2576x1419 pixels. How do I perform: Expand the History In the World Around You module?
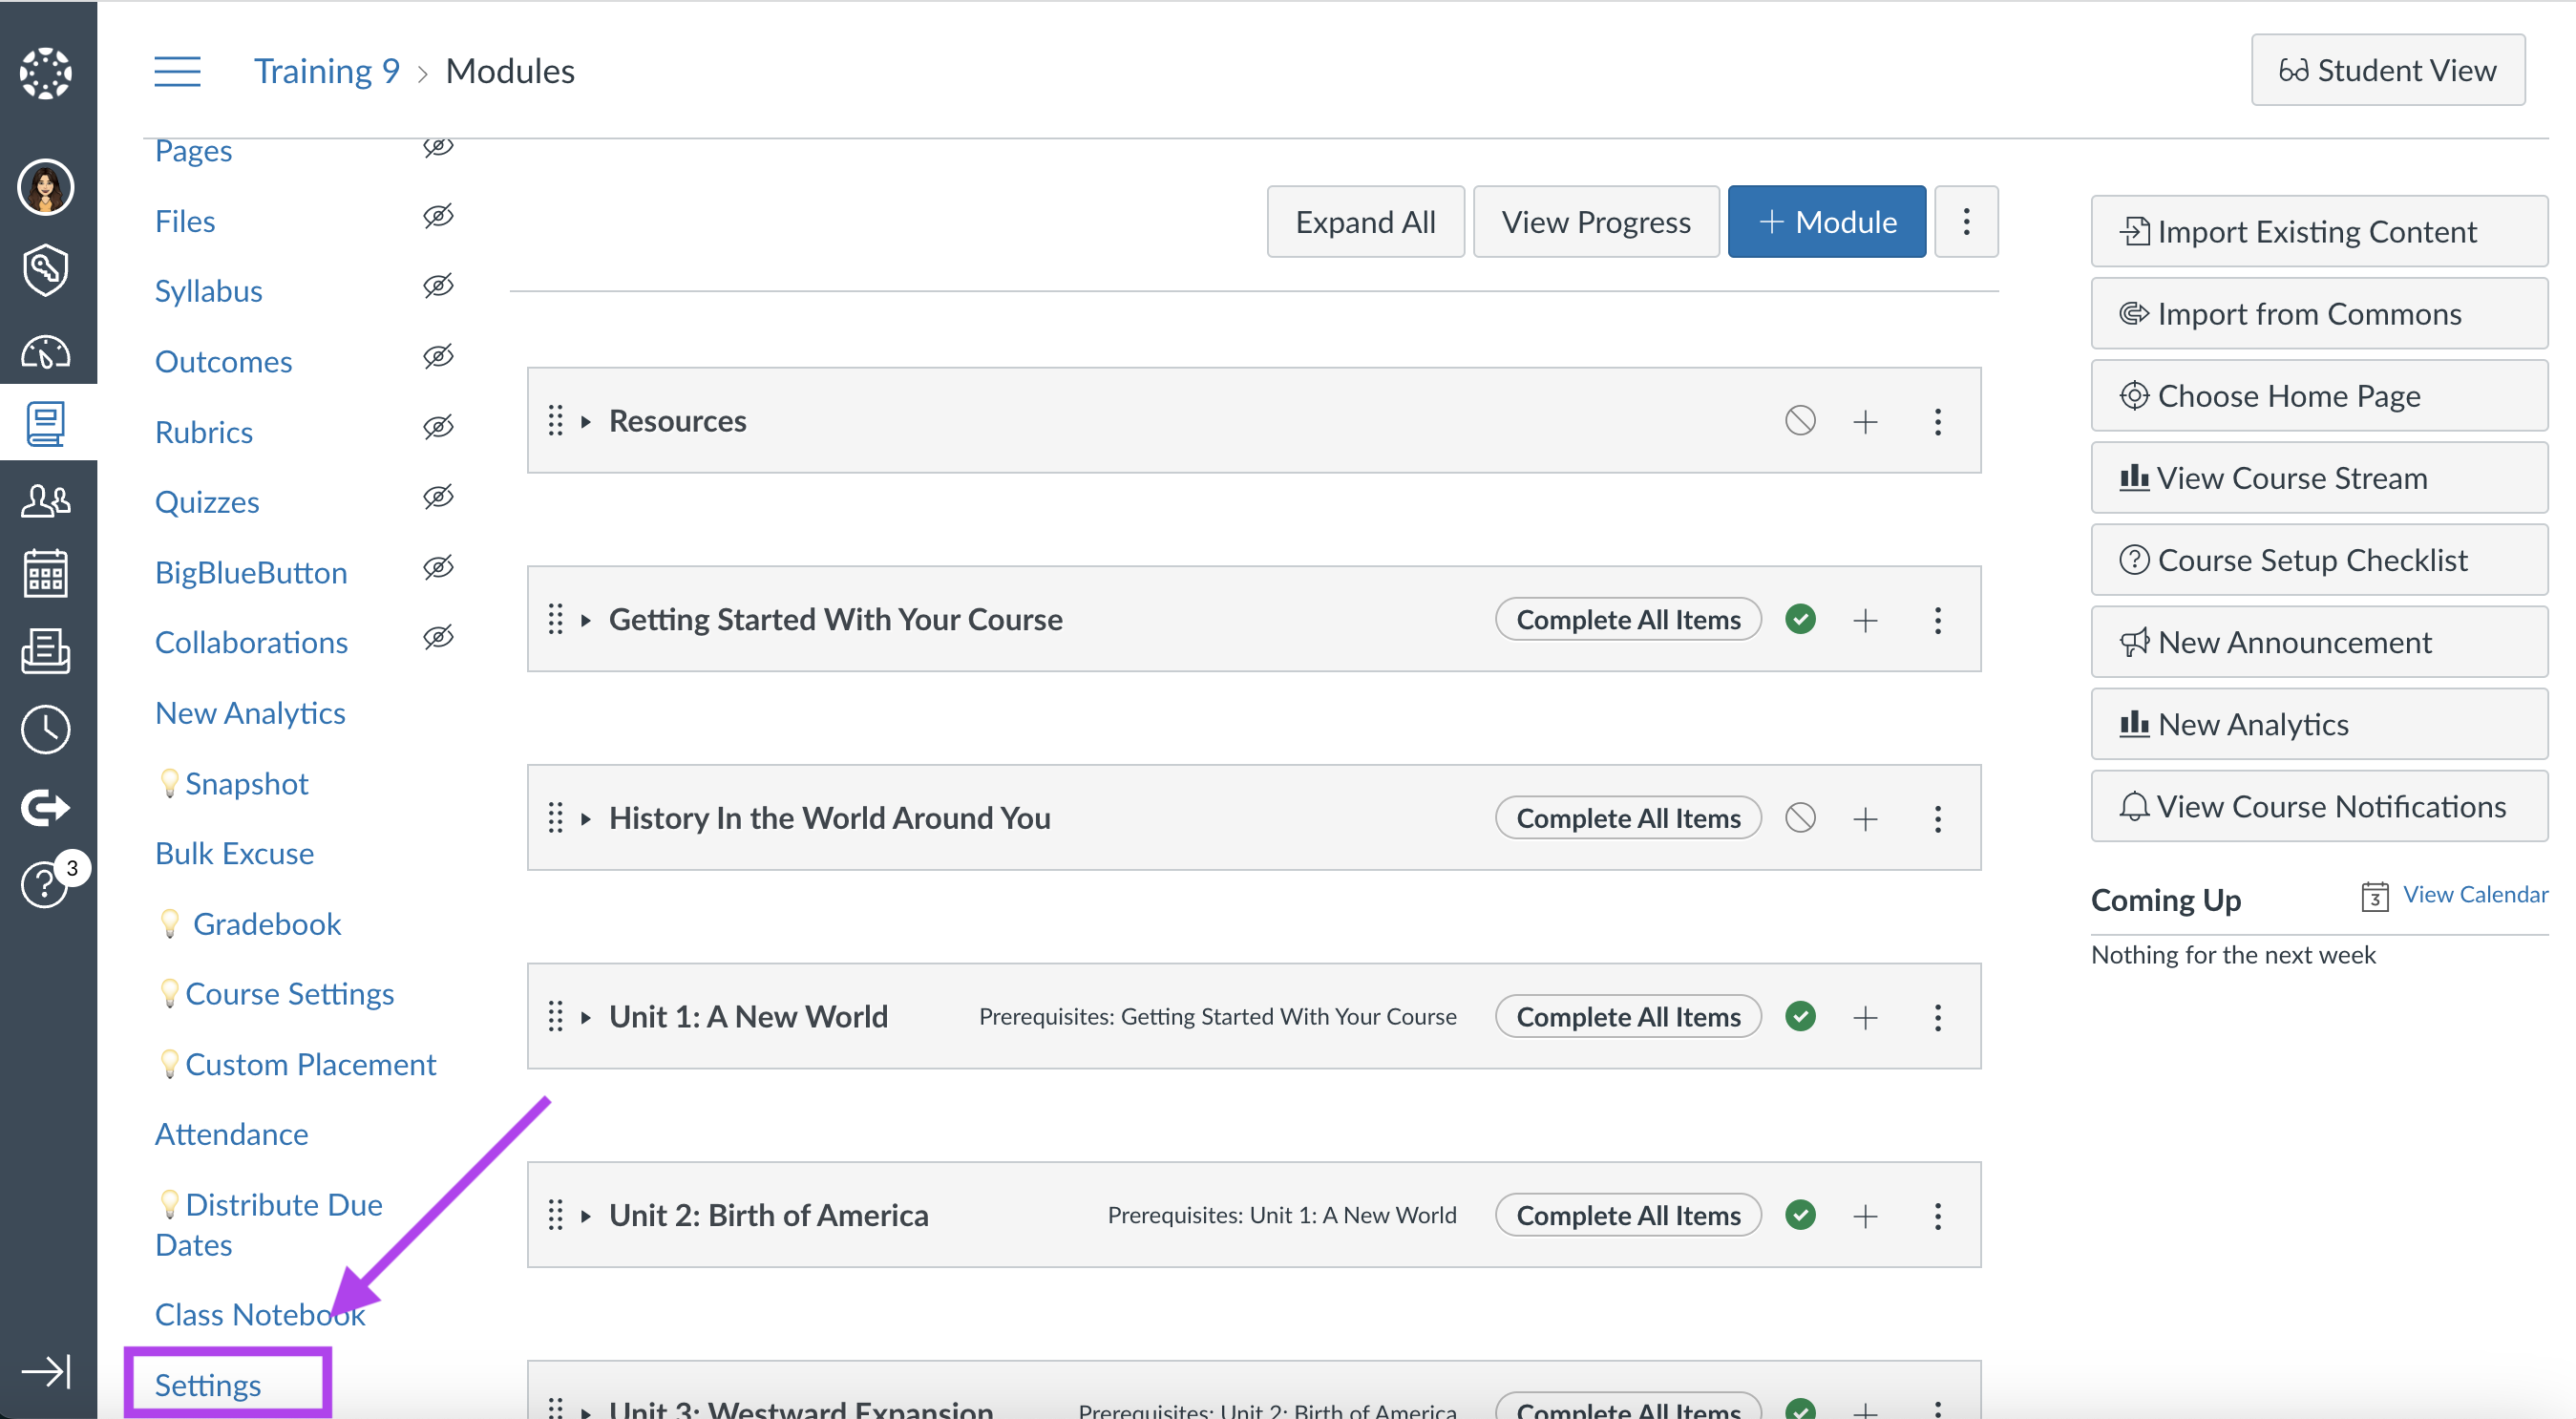coord(588,816)
